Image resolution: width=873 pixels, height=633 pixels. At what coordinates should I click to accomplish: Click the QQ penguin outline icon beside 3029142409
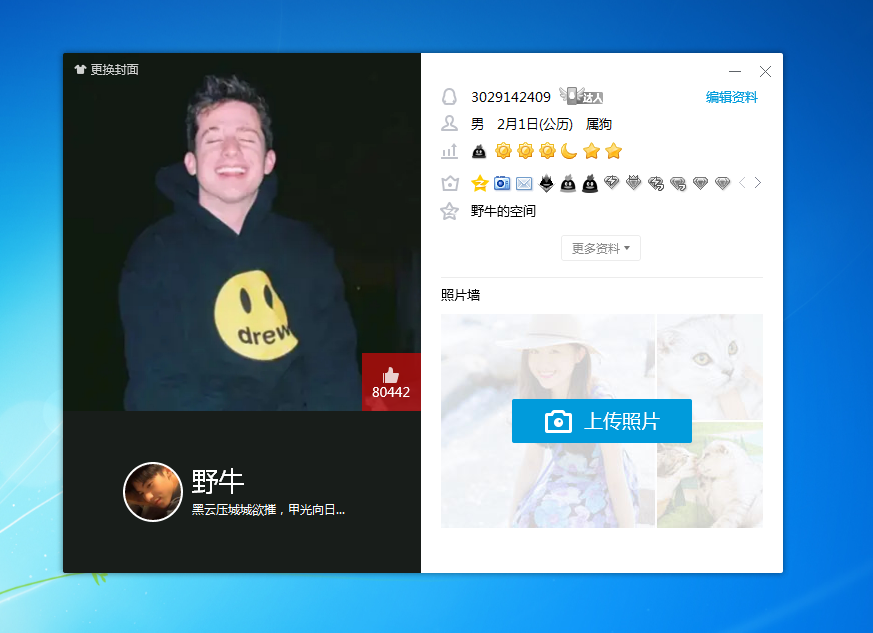[x=449, y=97]
